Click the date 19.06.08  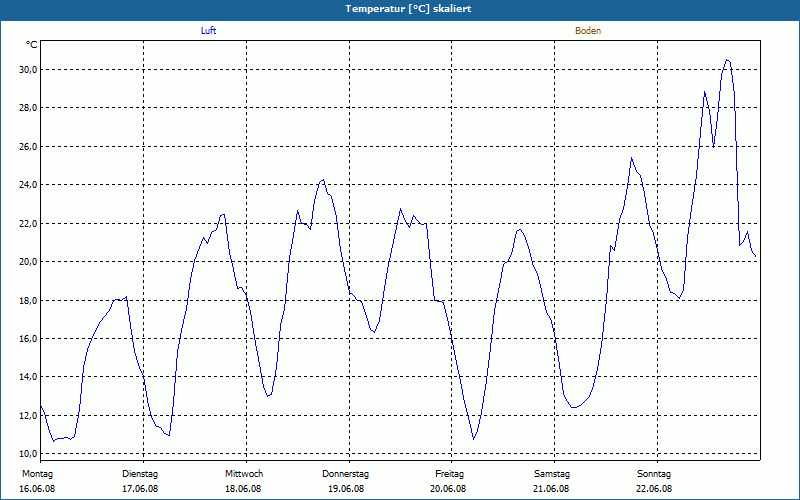click(x=346, y=489)
